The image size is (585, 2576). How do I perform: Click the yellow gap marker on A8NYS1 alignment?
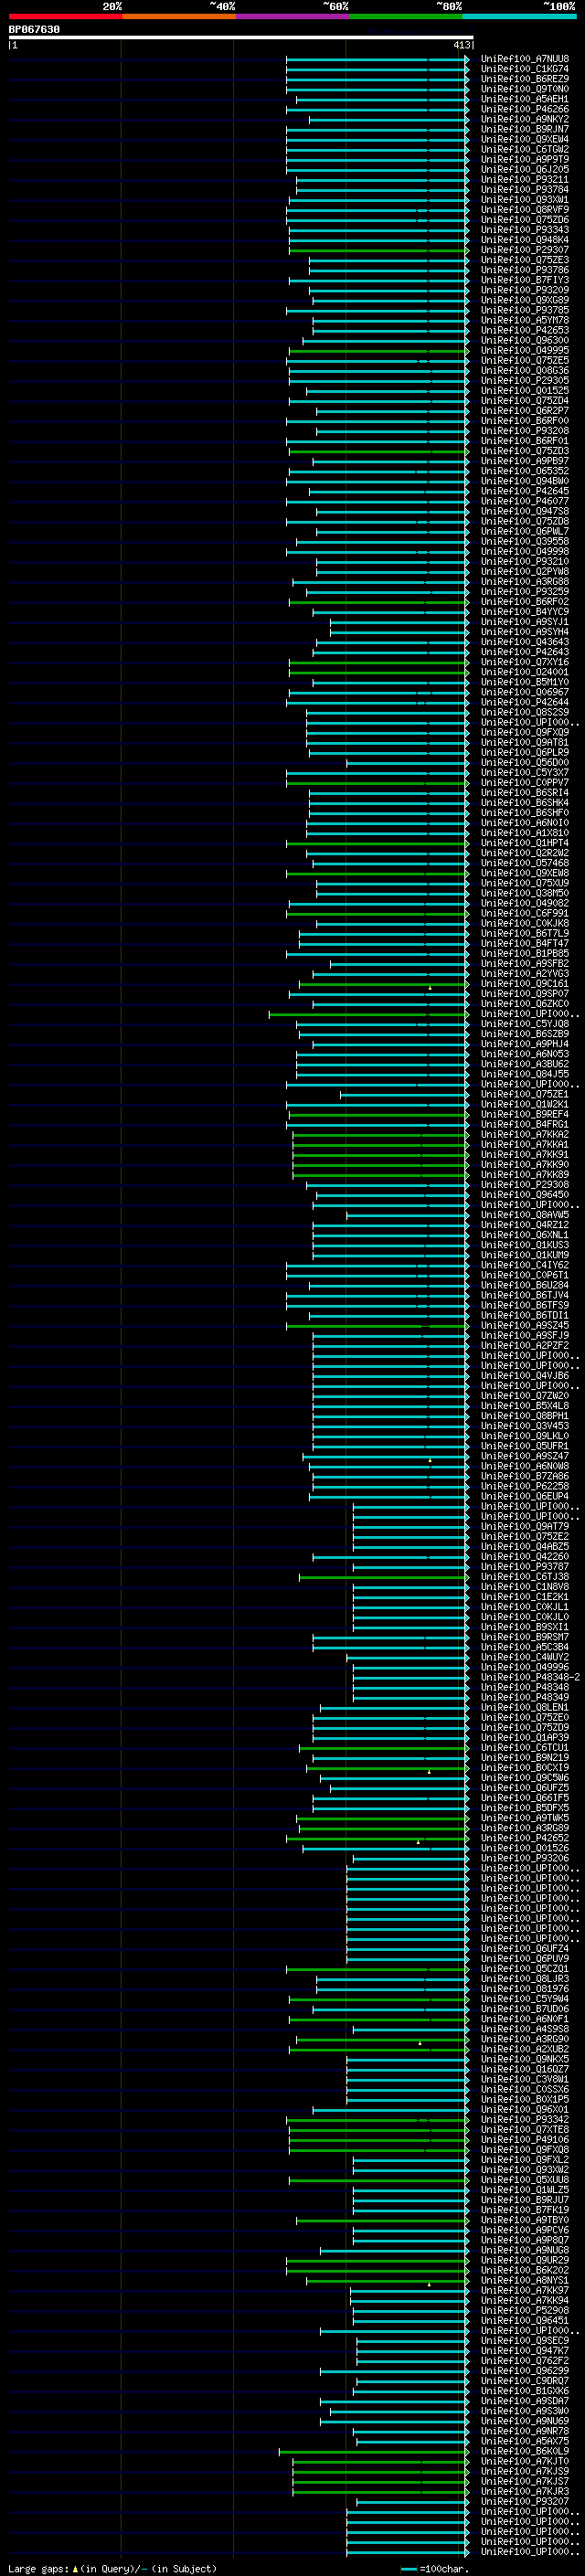429,2284
